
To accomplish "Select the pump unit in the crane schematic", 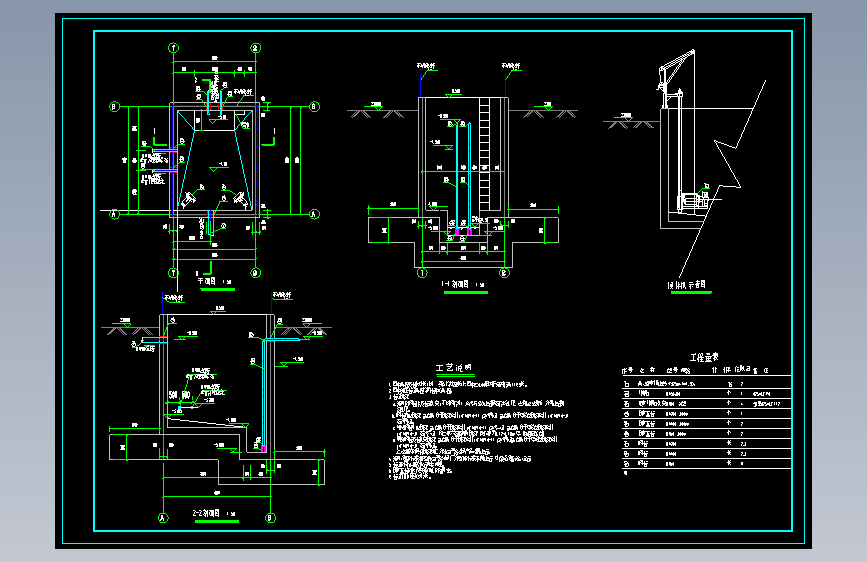I will [693, 201].
